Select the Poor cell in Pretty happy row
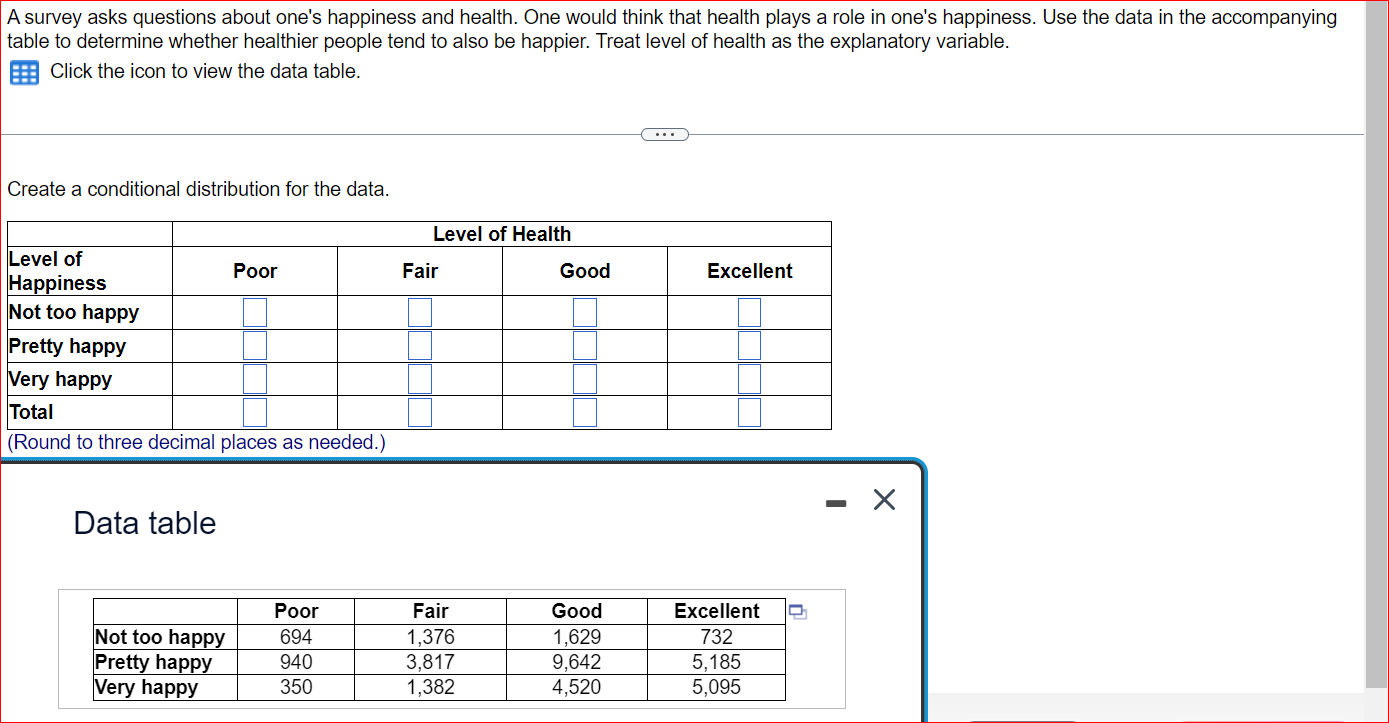1389x723 pixels. [x=255, y=345]
